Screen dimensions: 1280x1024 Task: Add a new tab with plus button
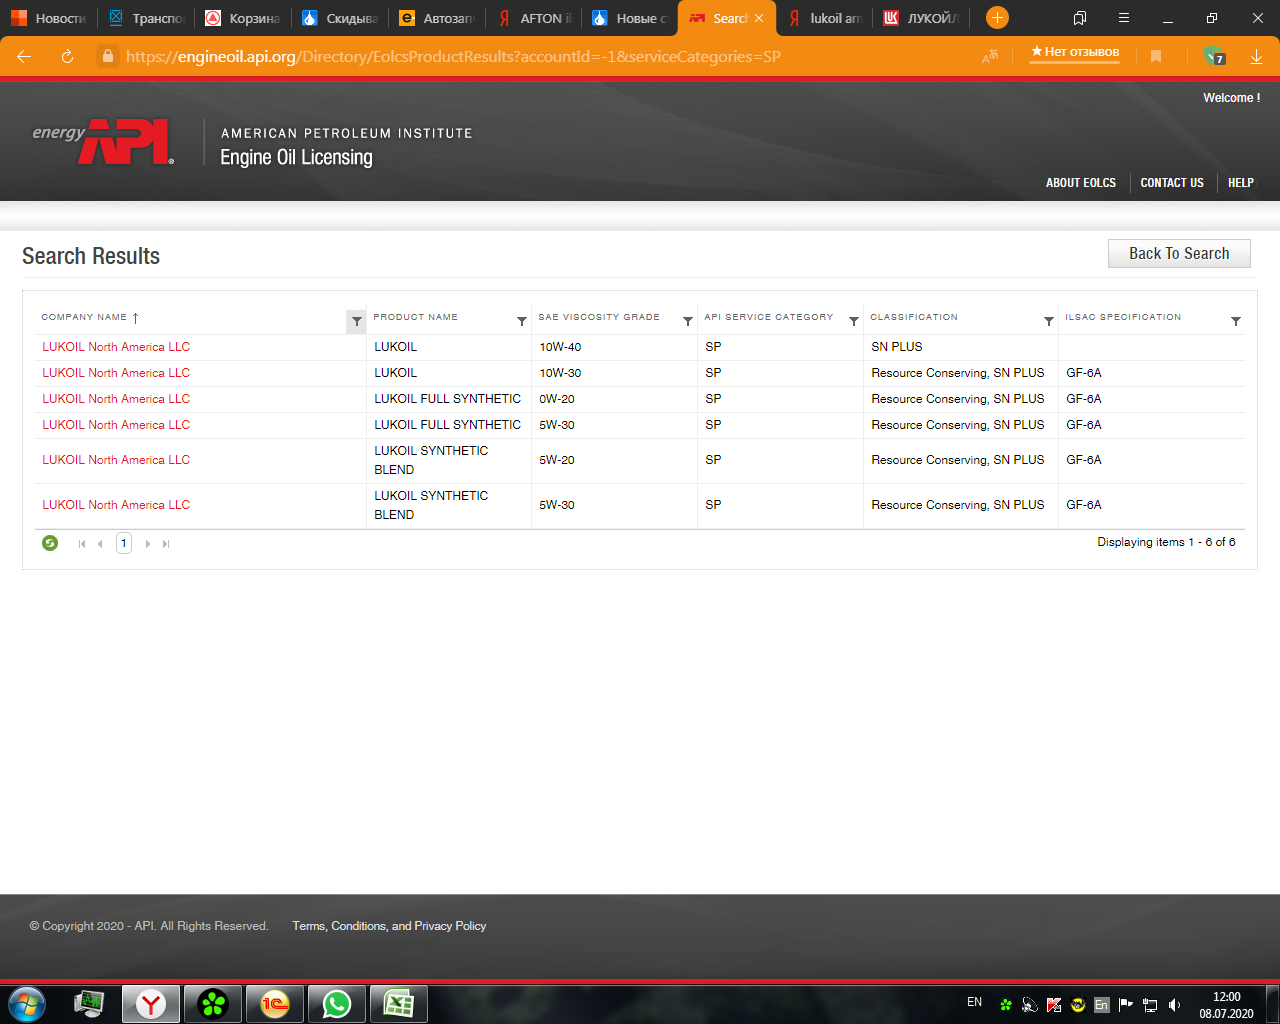[997, 18]
